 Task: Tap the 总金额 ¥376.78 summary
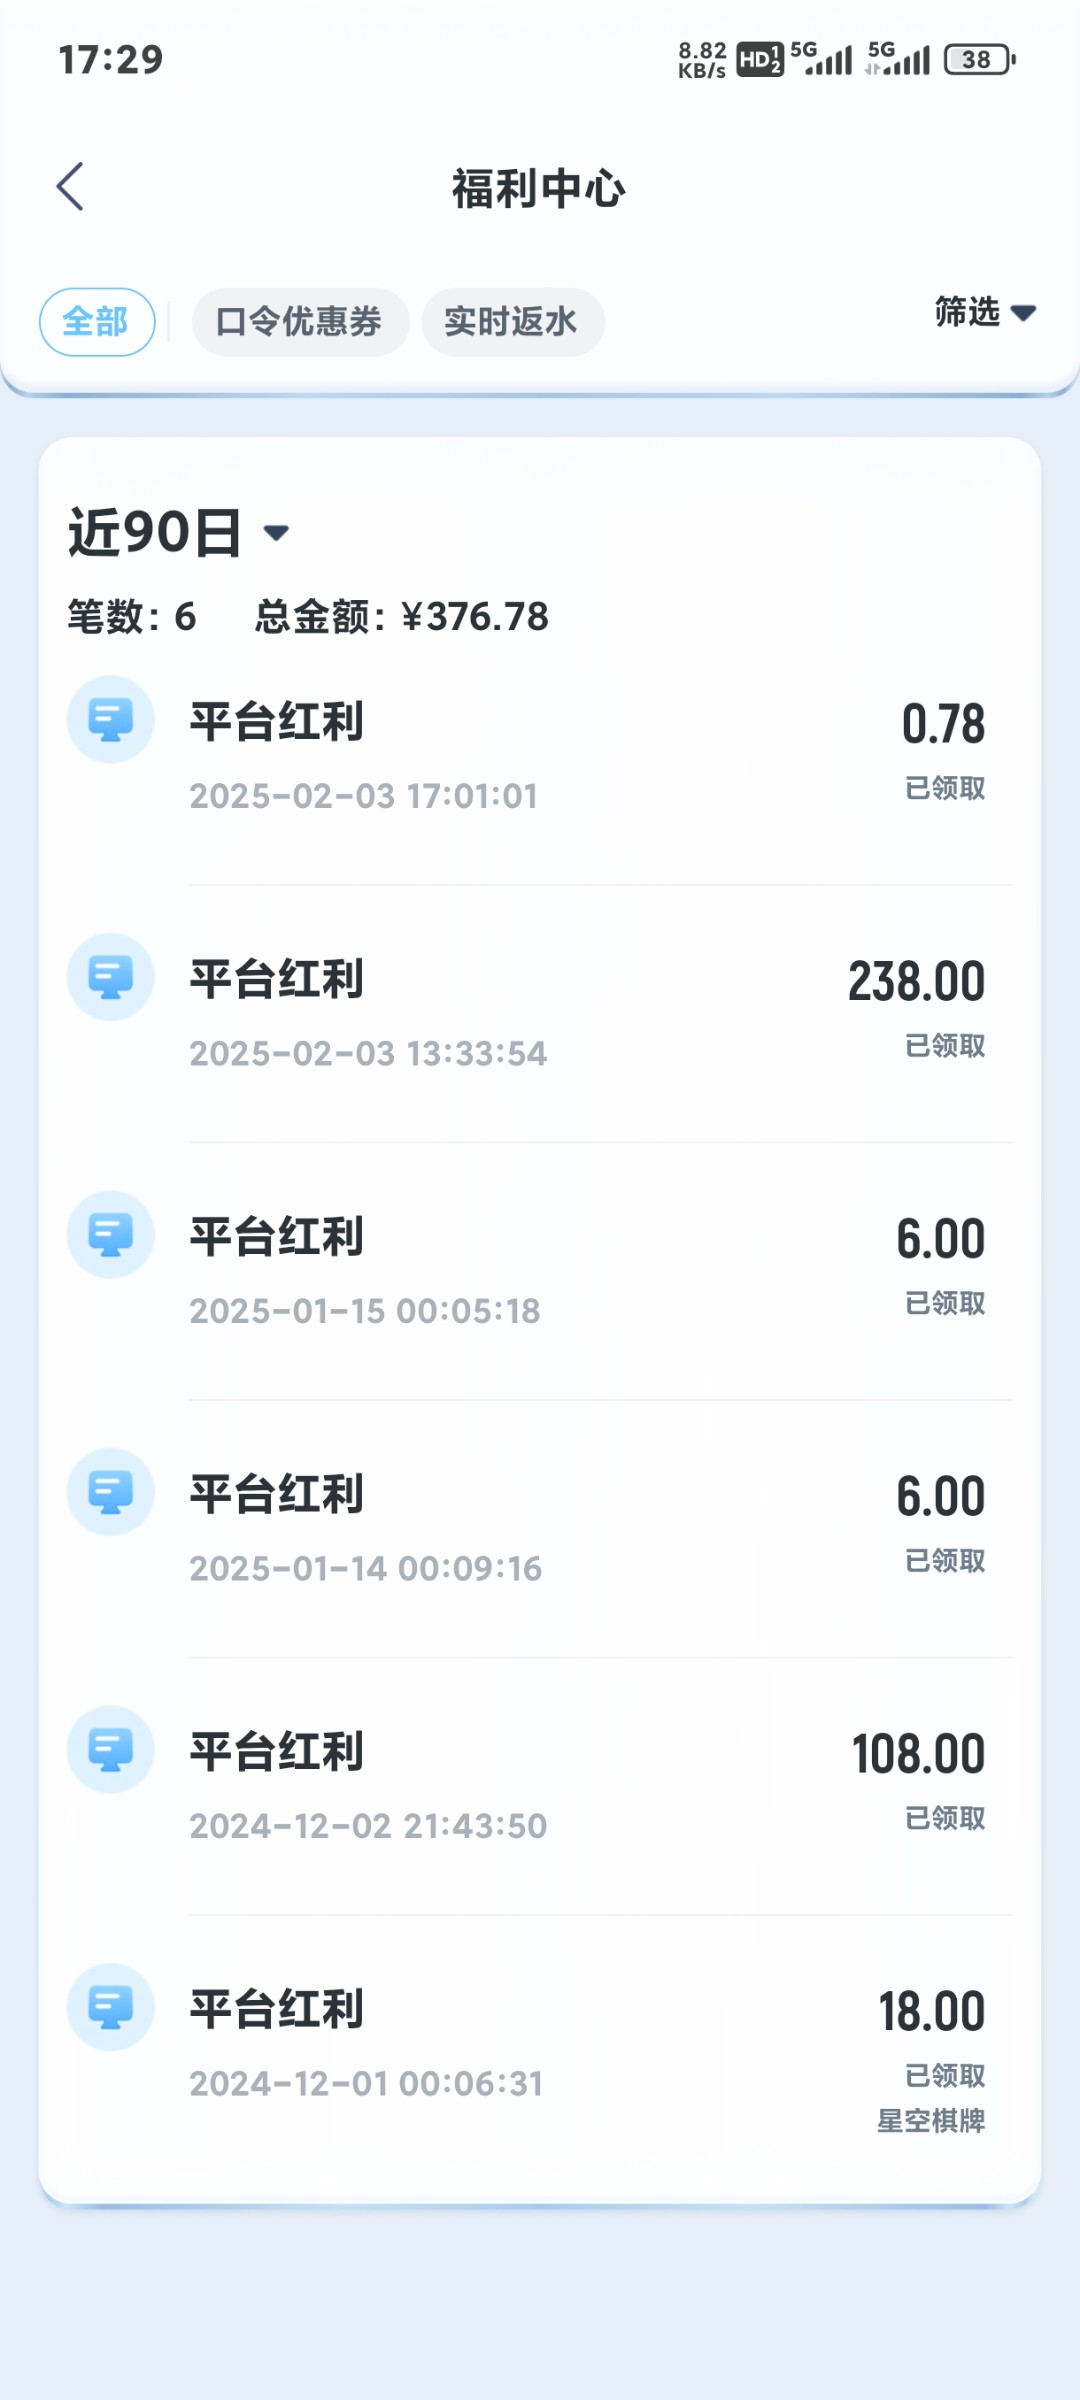401,617
